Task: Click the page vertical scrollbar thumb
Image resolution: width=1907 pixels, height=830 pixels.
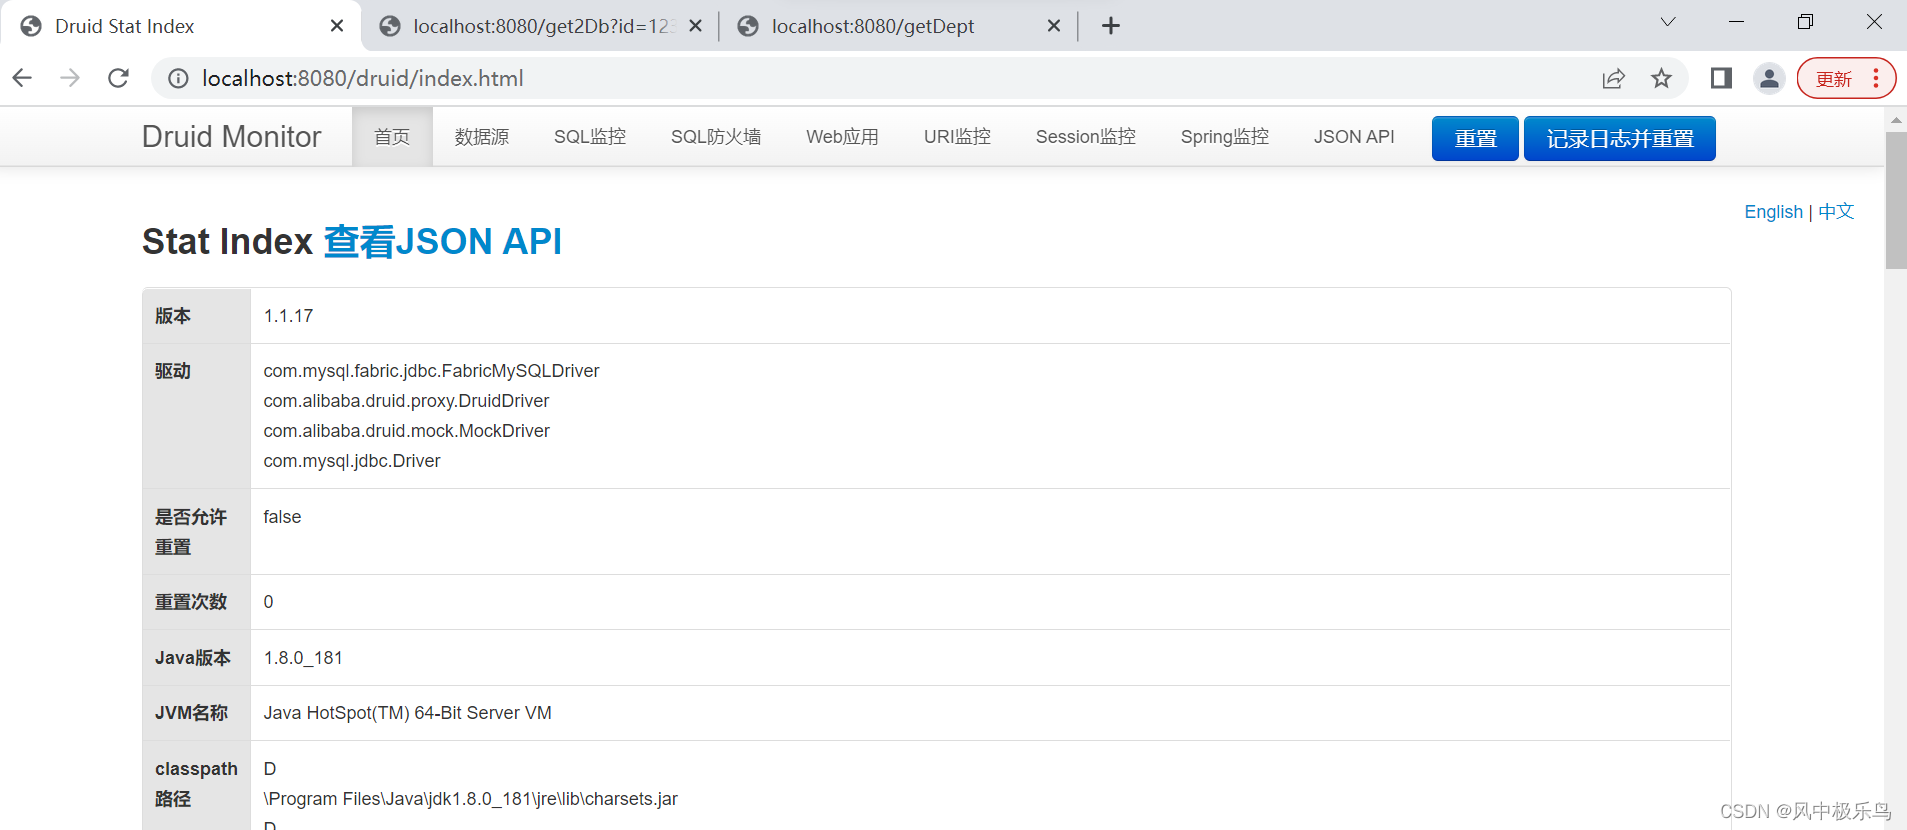Action: coord(1896,200)
